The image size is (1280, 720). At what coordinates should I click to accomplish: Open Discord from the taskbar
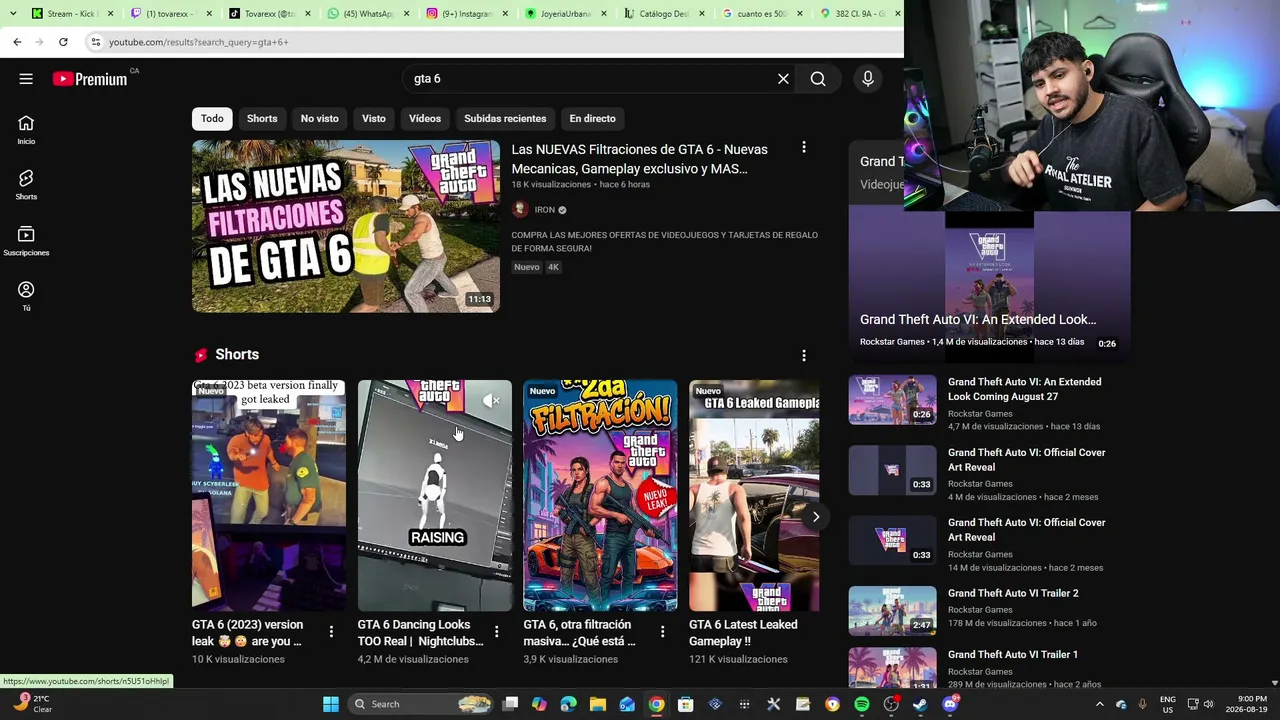click(950, 704)
